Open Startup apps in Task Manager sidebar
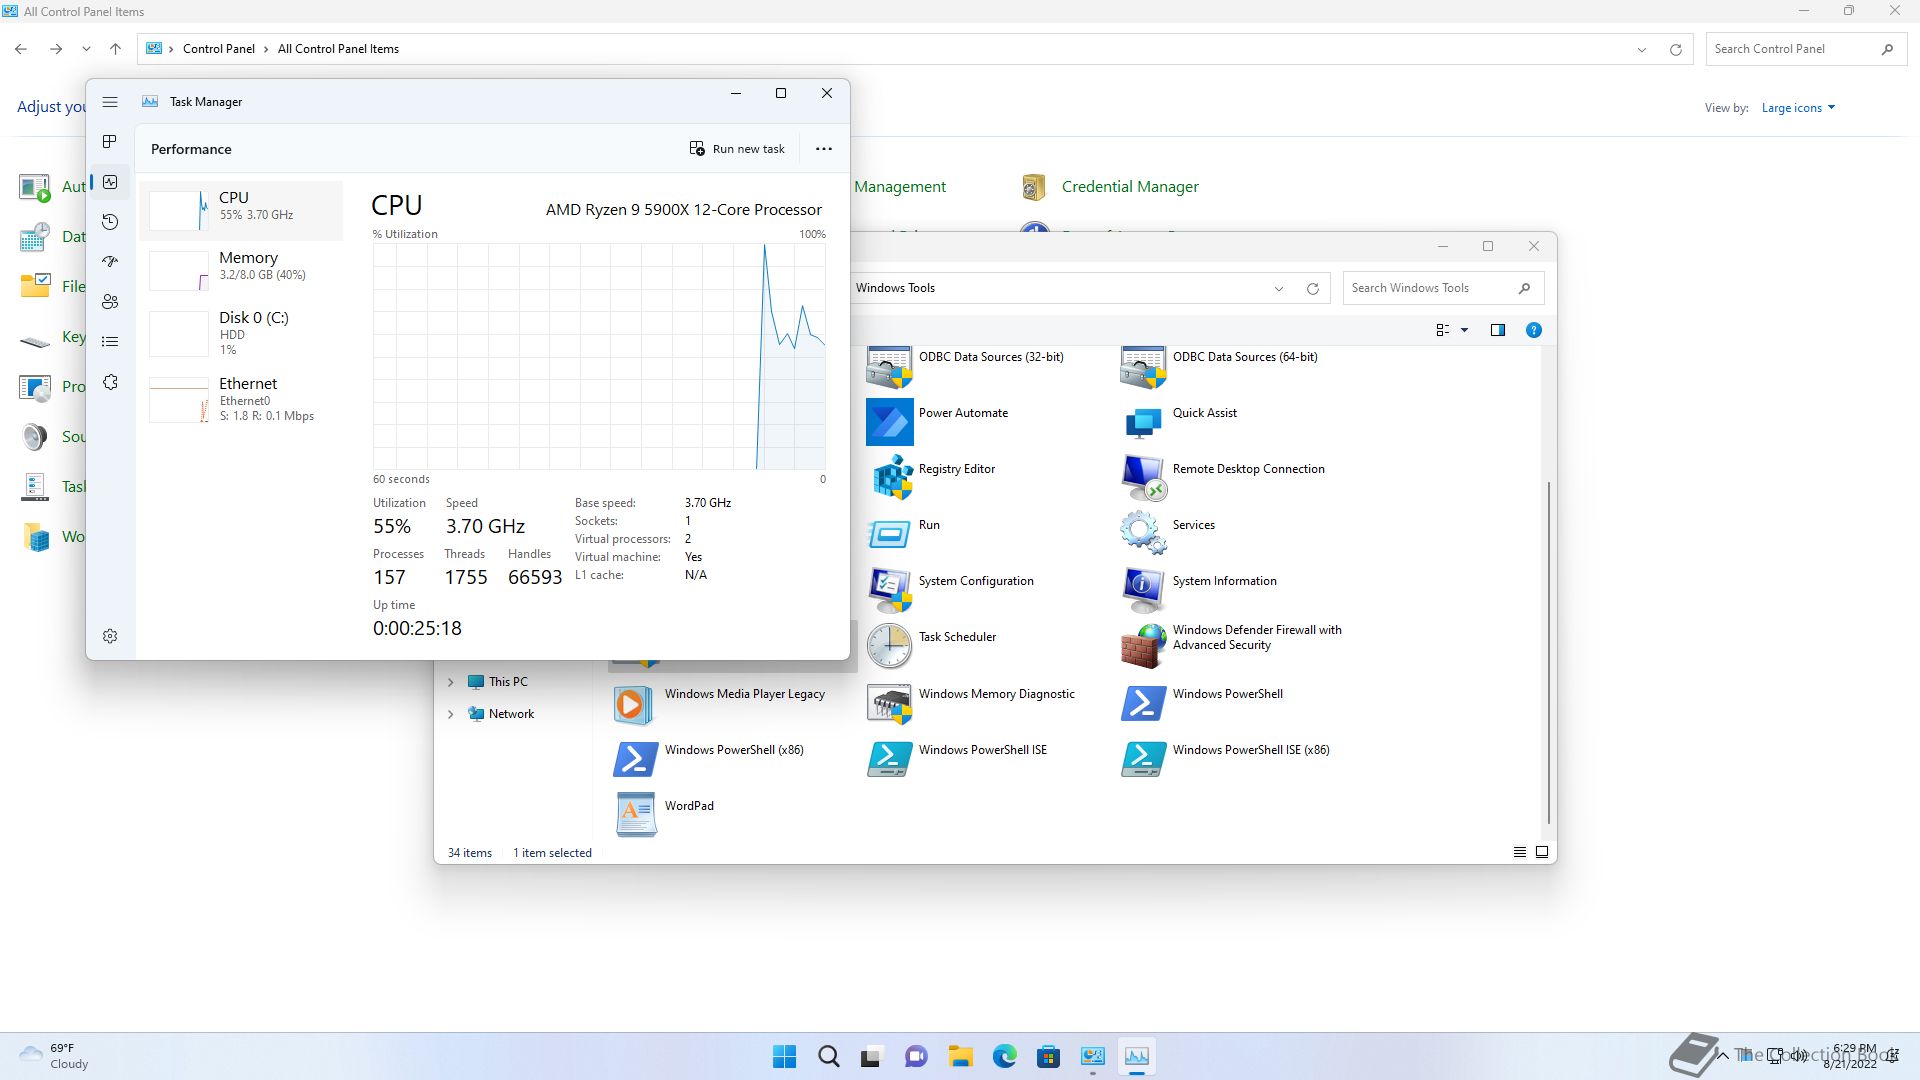 click(110, 262)
